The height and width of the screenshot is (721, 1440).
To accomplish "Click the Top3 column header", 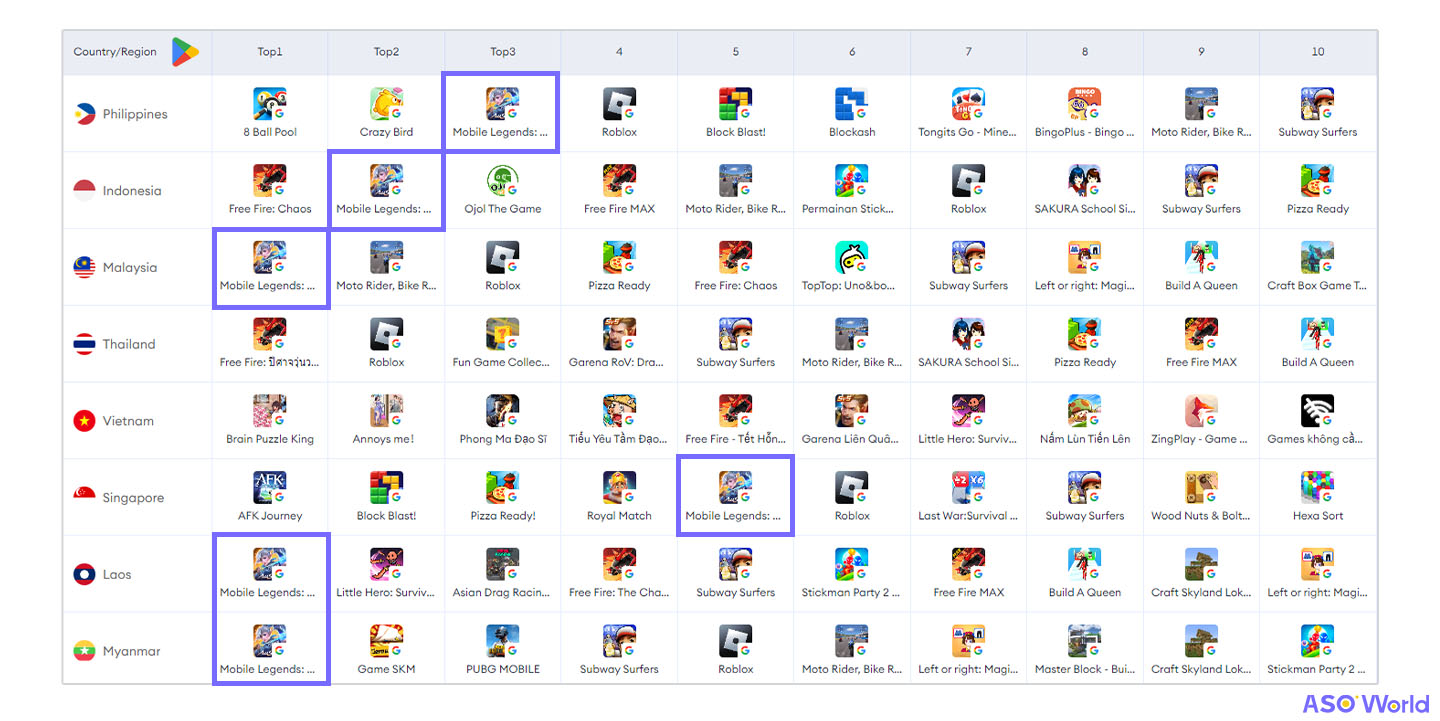I will click(x=502, y=52).
